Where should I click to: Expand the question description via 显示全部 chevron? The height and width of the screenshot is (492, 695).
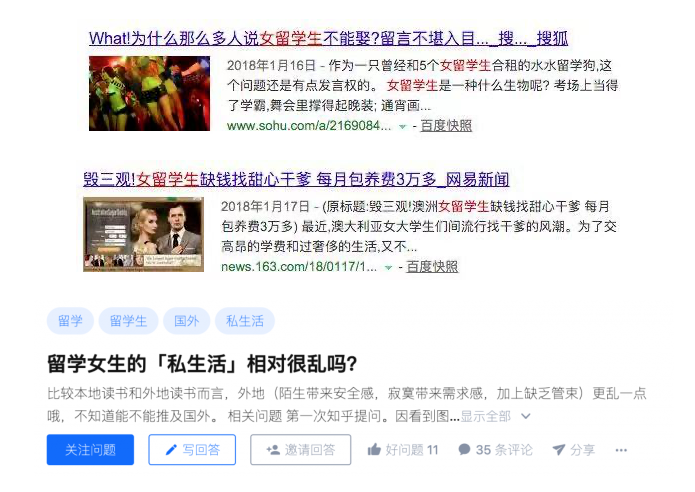pyautogui.click(x=526, y=416)
